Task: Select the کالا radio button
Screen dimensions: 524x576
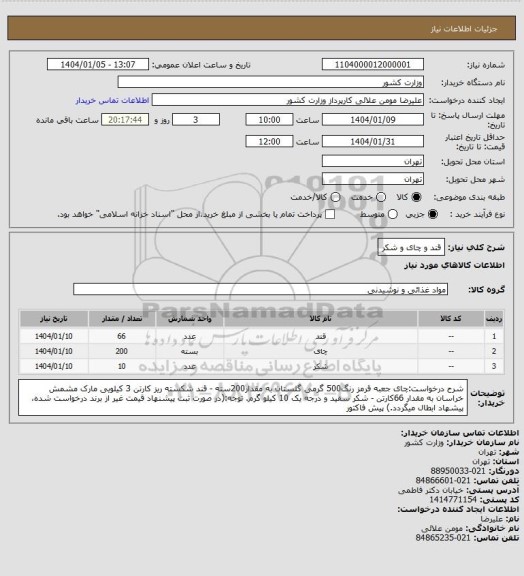Action: (416, 197)
